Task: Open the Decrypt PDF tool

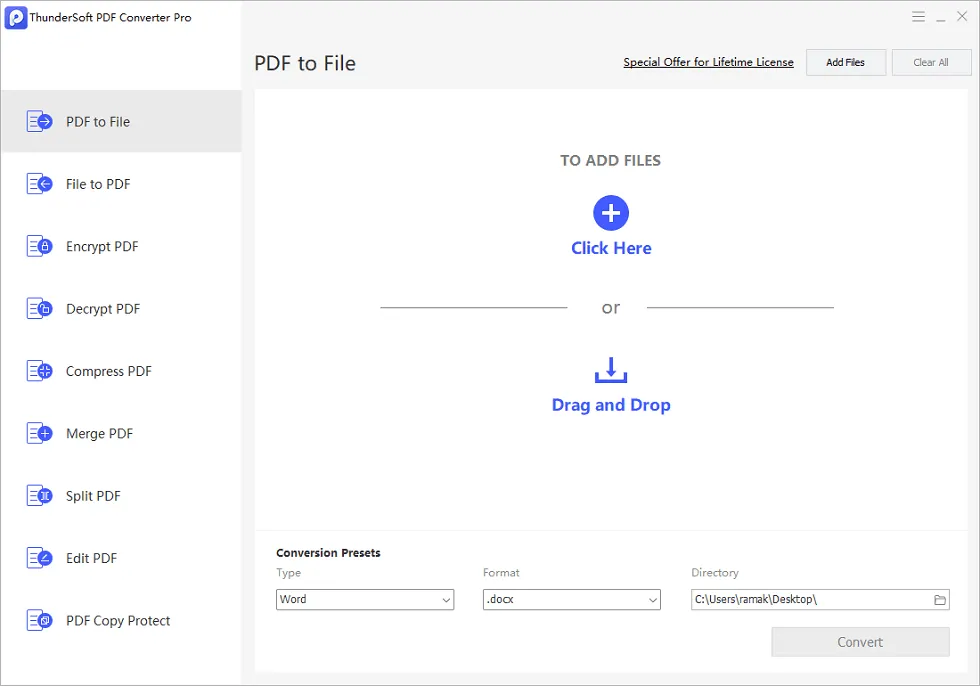Action: pos(39,308)
